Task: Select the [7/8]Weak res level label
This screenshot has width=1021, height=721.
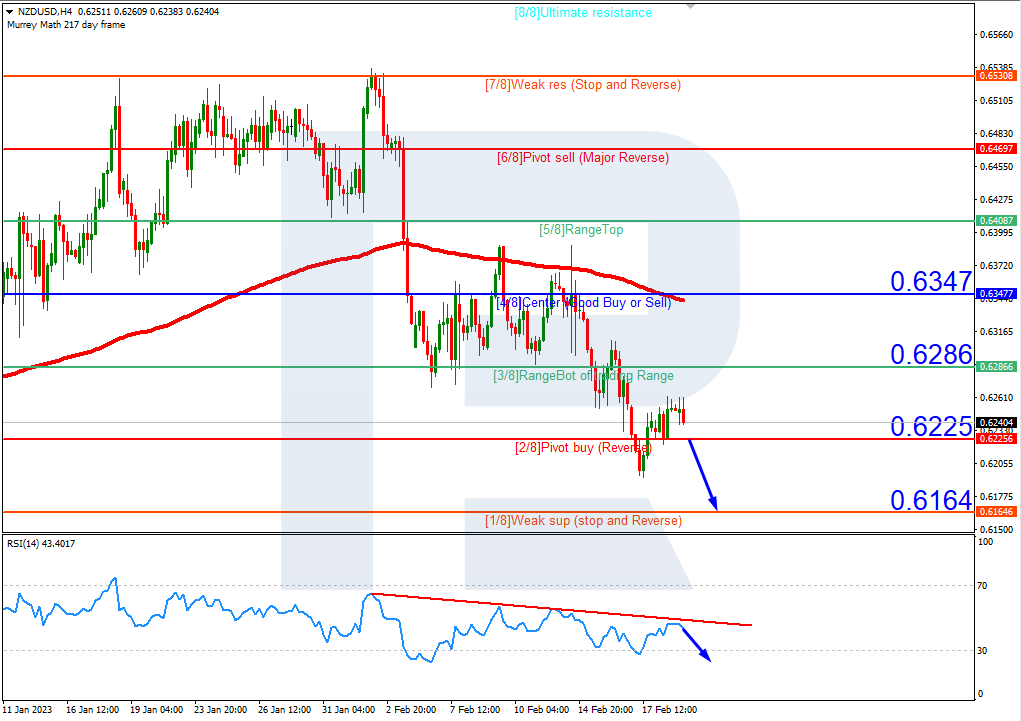Action: click(x=582, y=85)
